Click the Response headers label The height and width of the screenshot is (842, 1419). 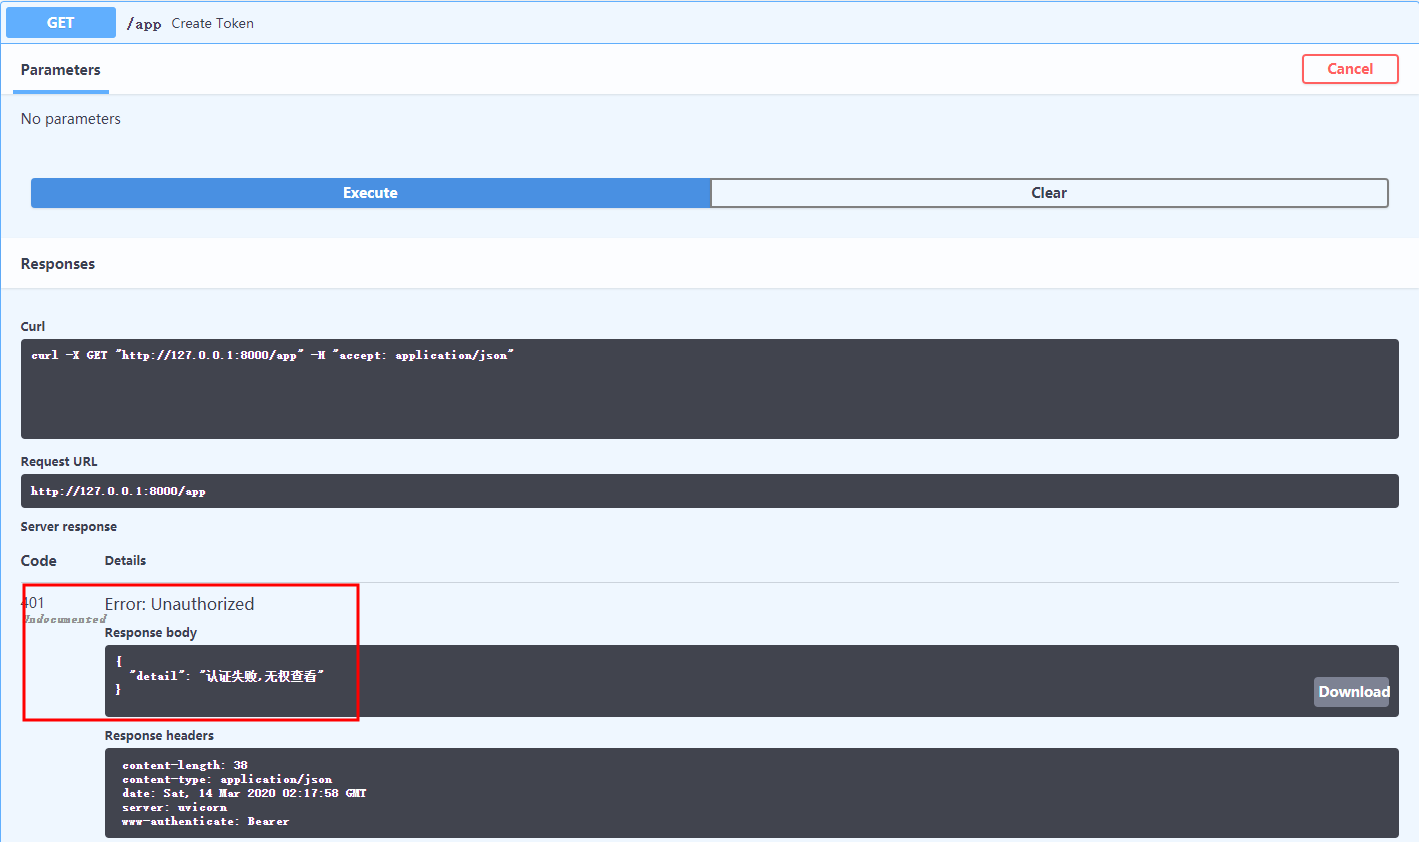point(159,736)
